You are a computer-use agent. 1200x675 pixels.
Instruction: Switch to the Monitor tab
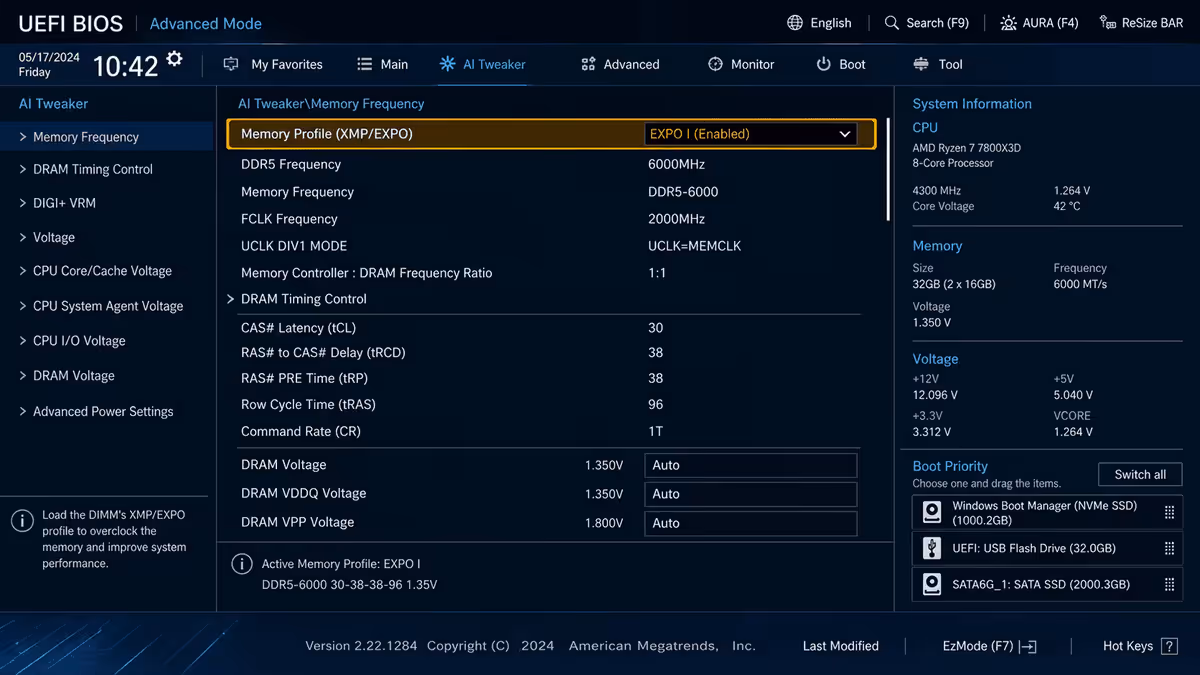click(x=741, y=64)
